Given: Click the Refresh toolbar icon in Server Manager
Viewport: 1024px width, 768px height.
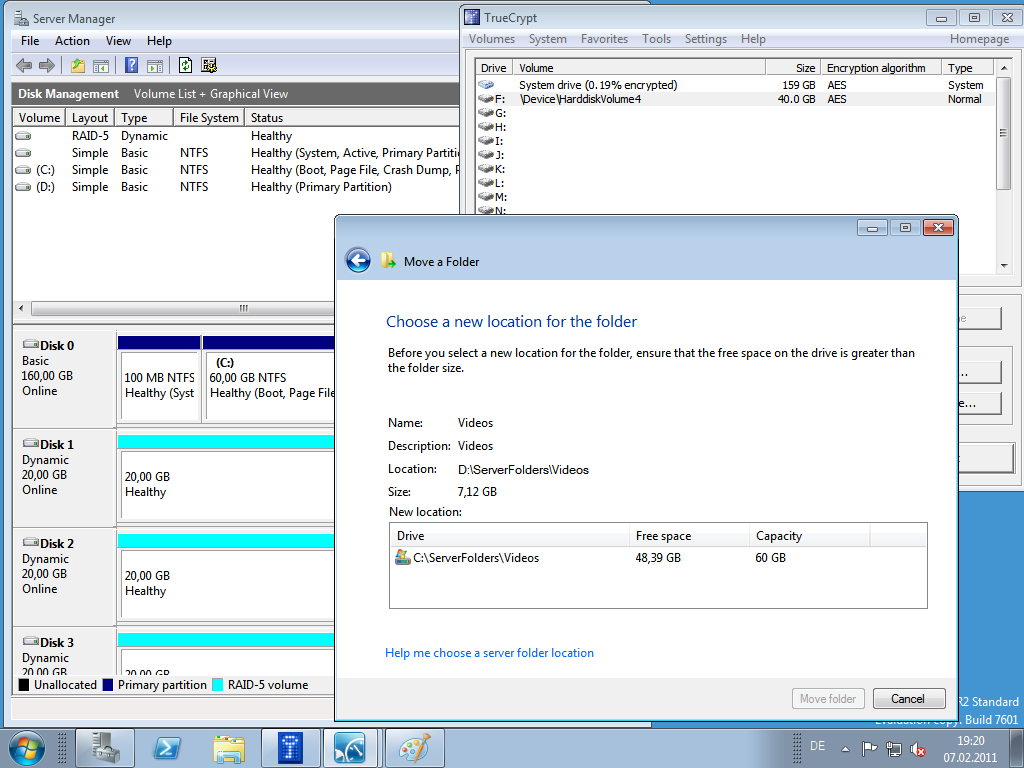Looking at the screenshot, I should (x=185, y=66).
